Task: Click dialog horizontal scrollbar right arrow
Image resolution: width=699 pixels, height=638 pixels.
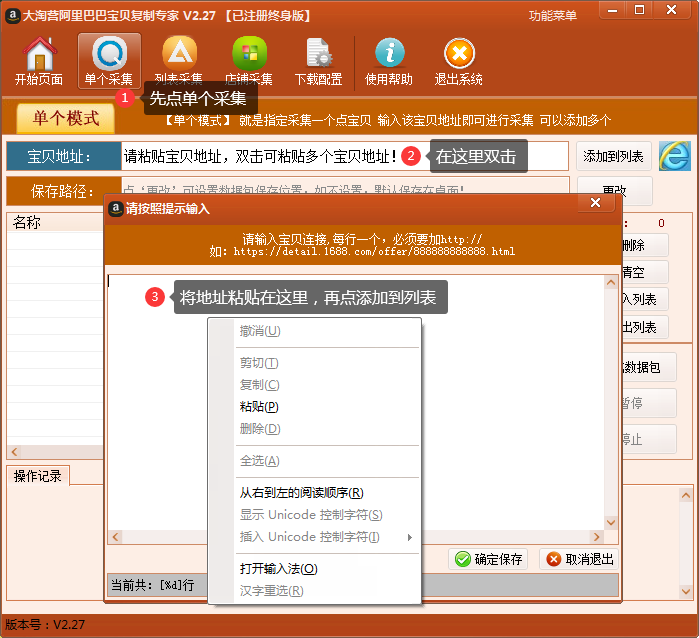Action: [x=596, y=537]
